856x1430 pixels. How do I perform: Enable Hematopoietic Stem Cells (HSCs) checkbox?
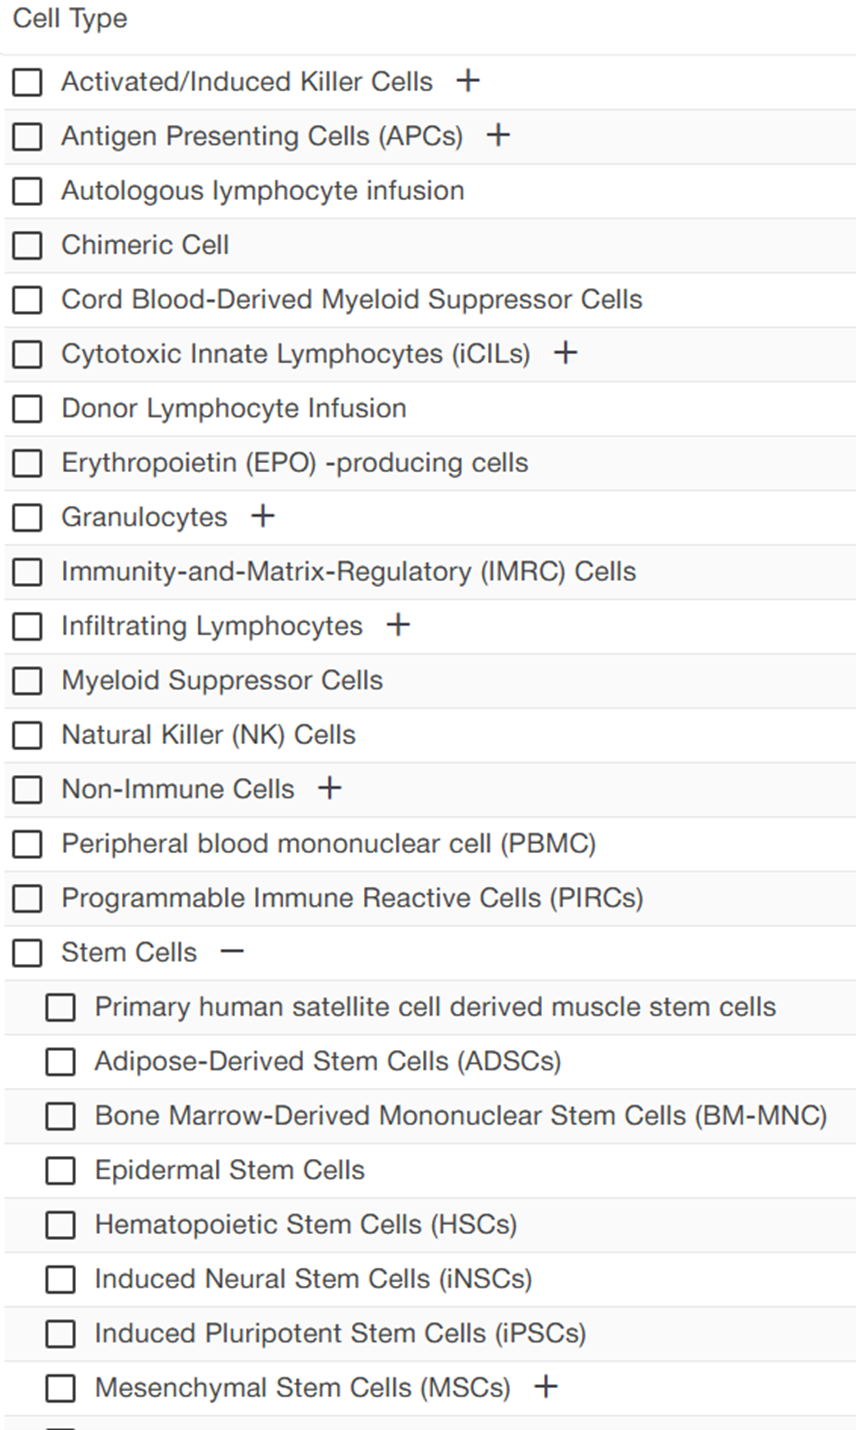click(61, 1225)
